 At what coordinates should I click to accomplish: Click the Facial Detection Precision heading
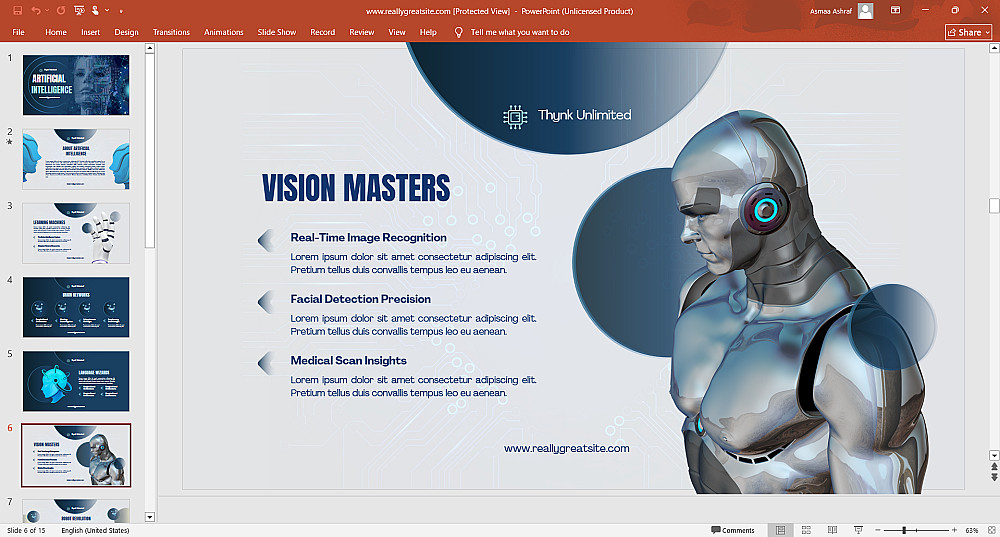tap(360, 298)
